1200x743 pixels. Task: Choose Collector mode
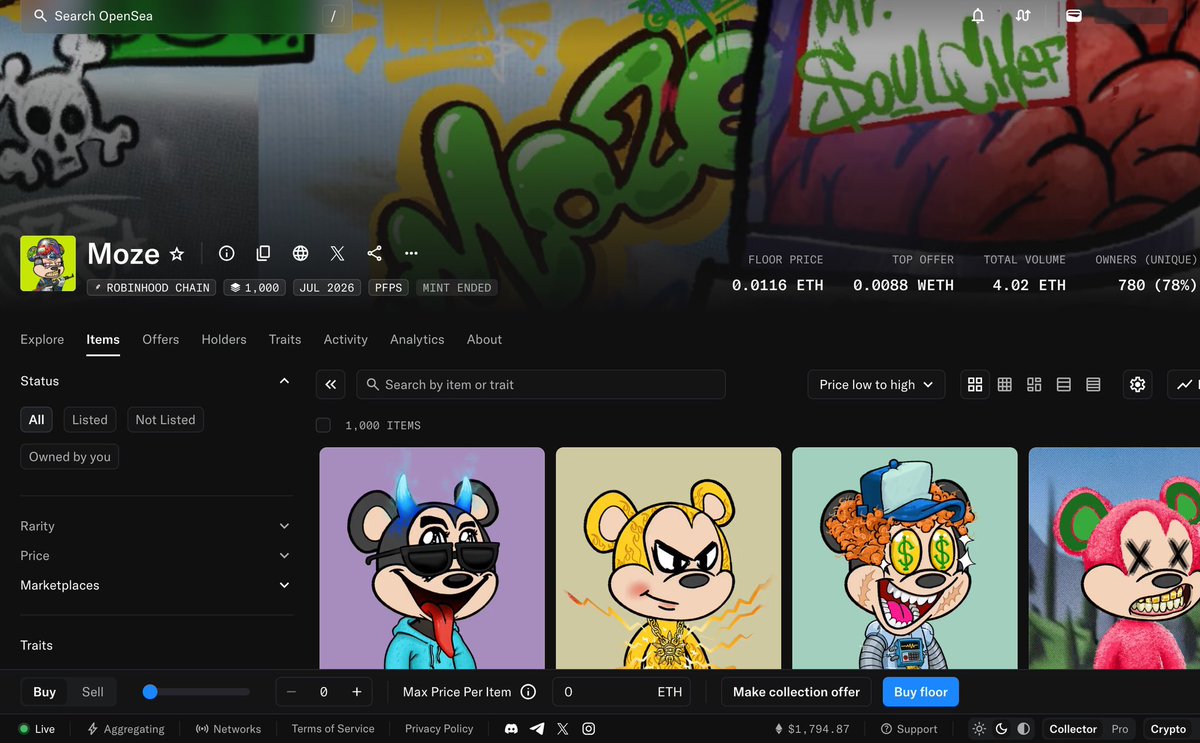[1073, 729]
